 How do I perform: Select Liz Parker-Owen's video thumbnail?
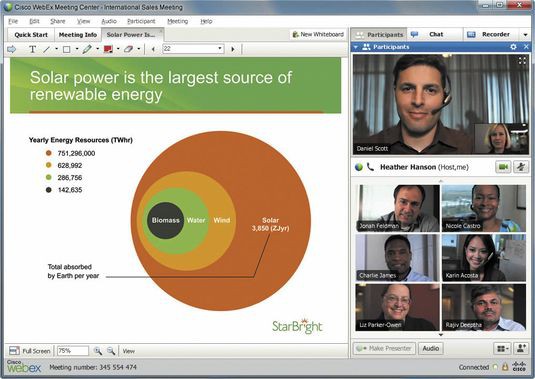pyautogui.click(x=397, y=307)
